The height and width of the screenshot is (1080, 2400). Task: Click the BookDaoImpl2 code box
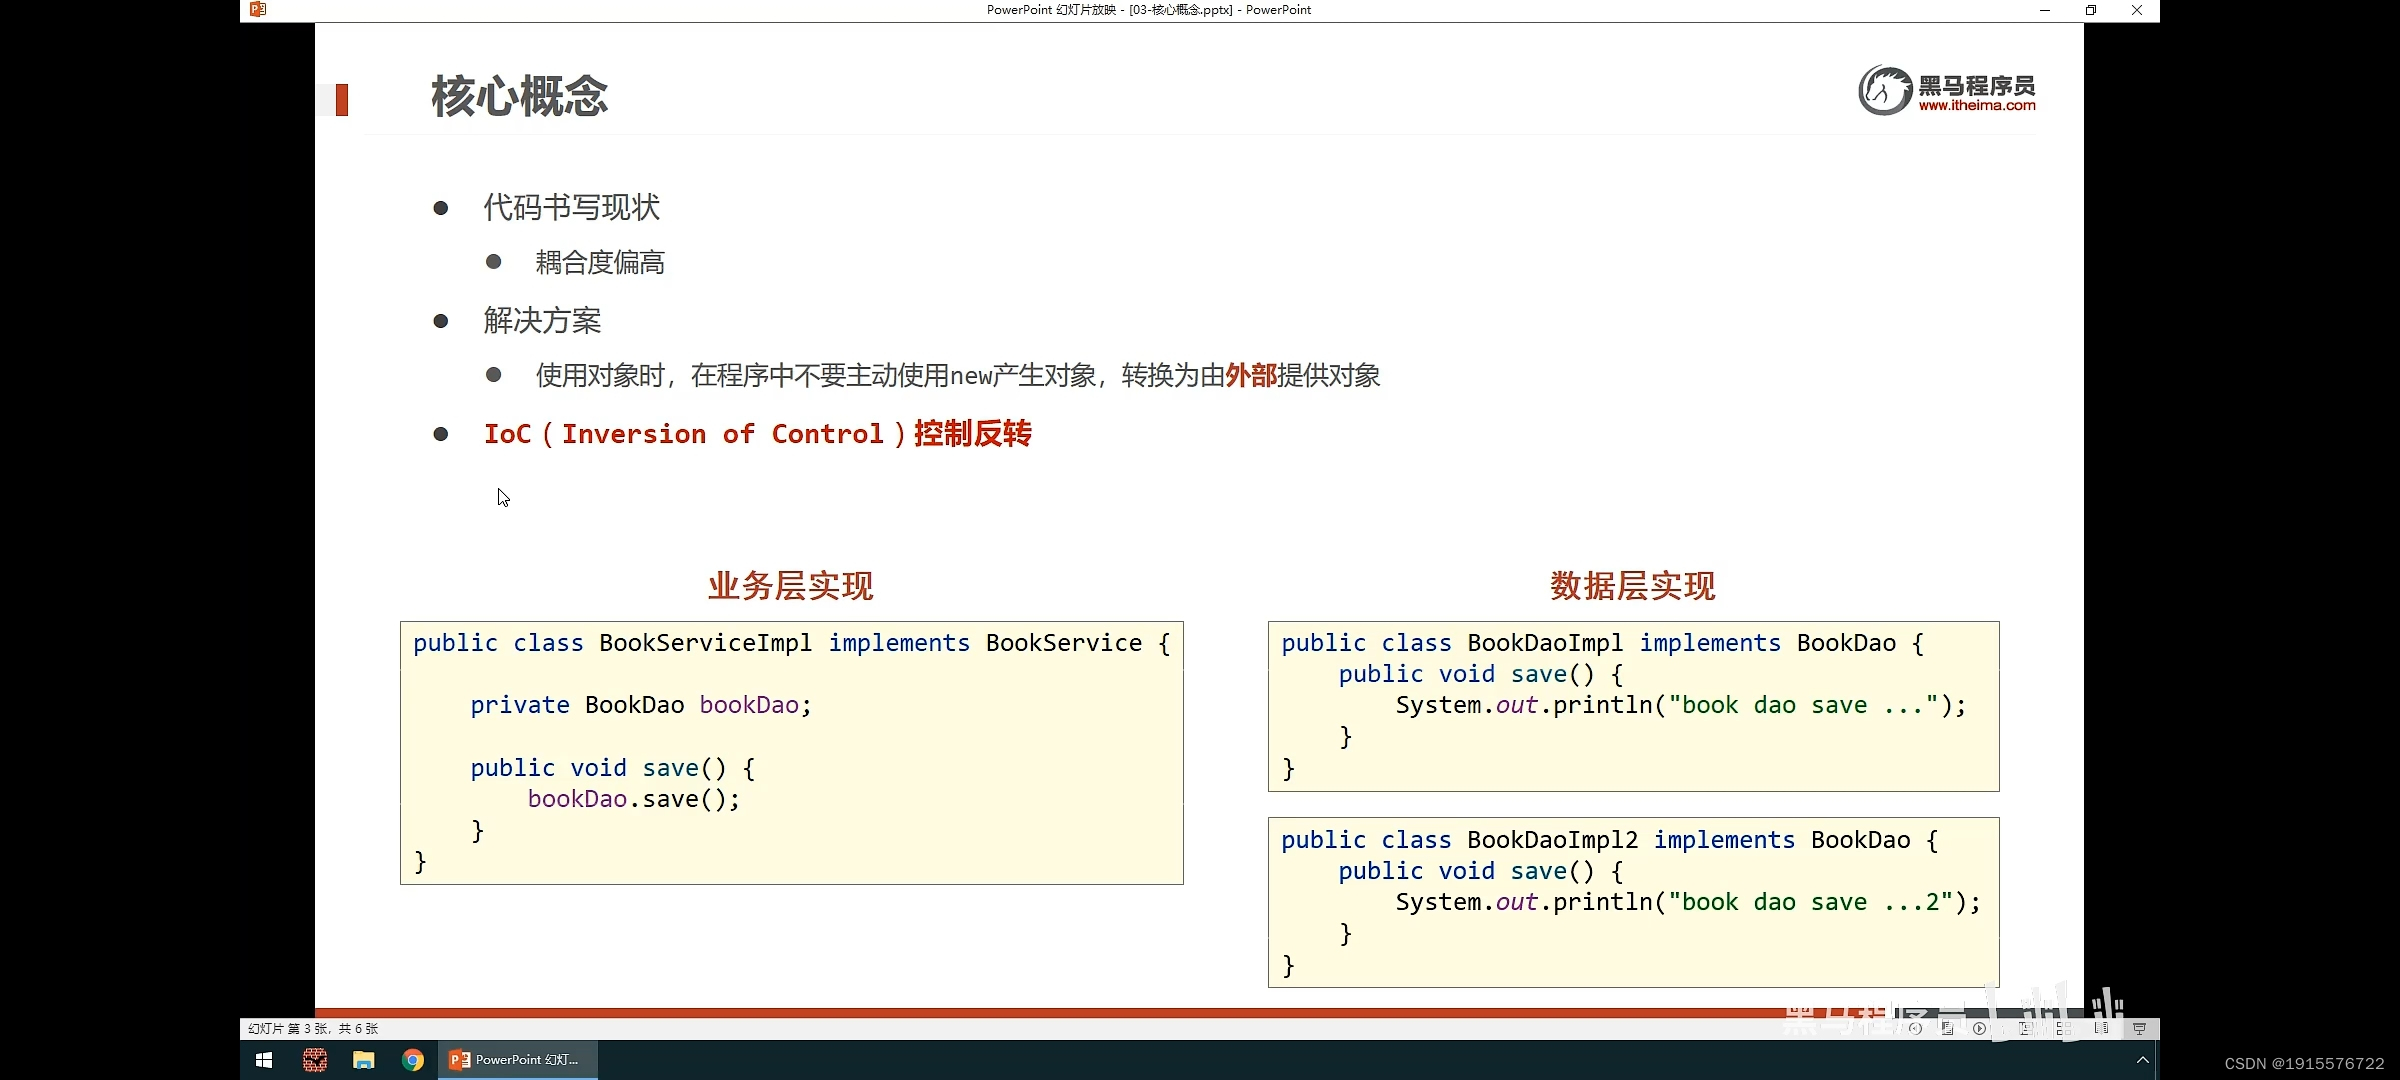click(x=1633, y=902)
